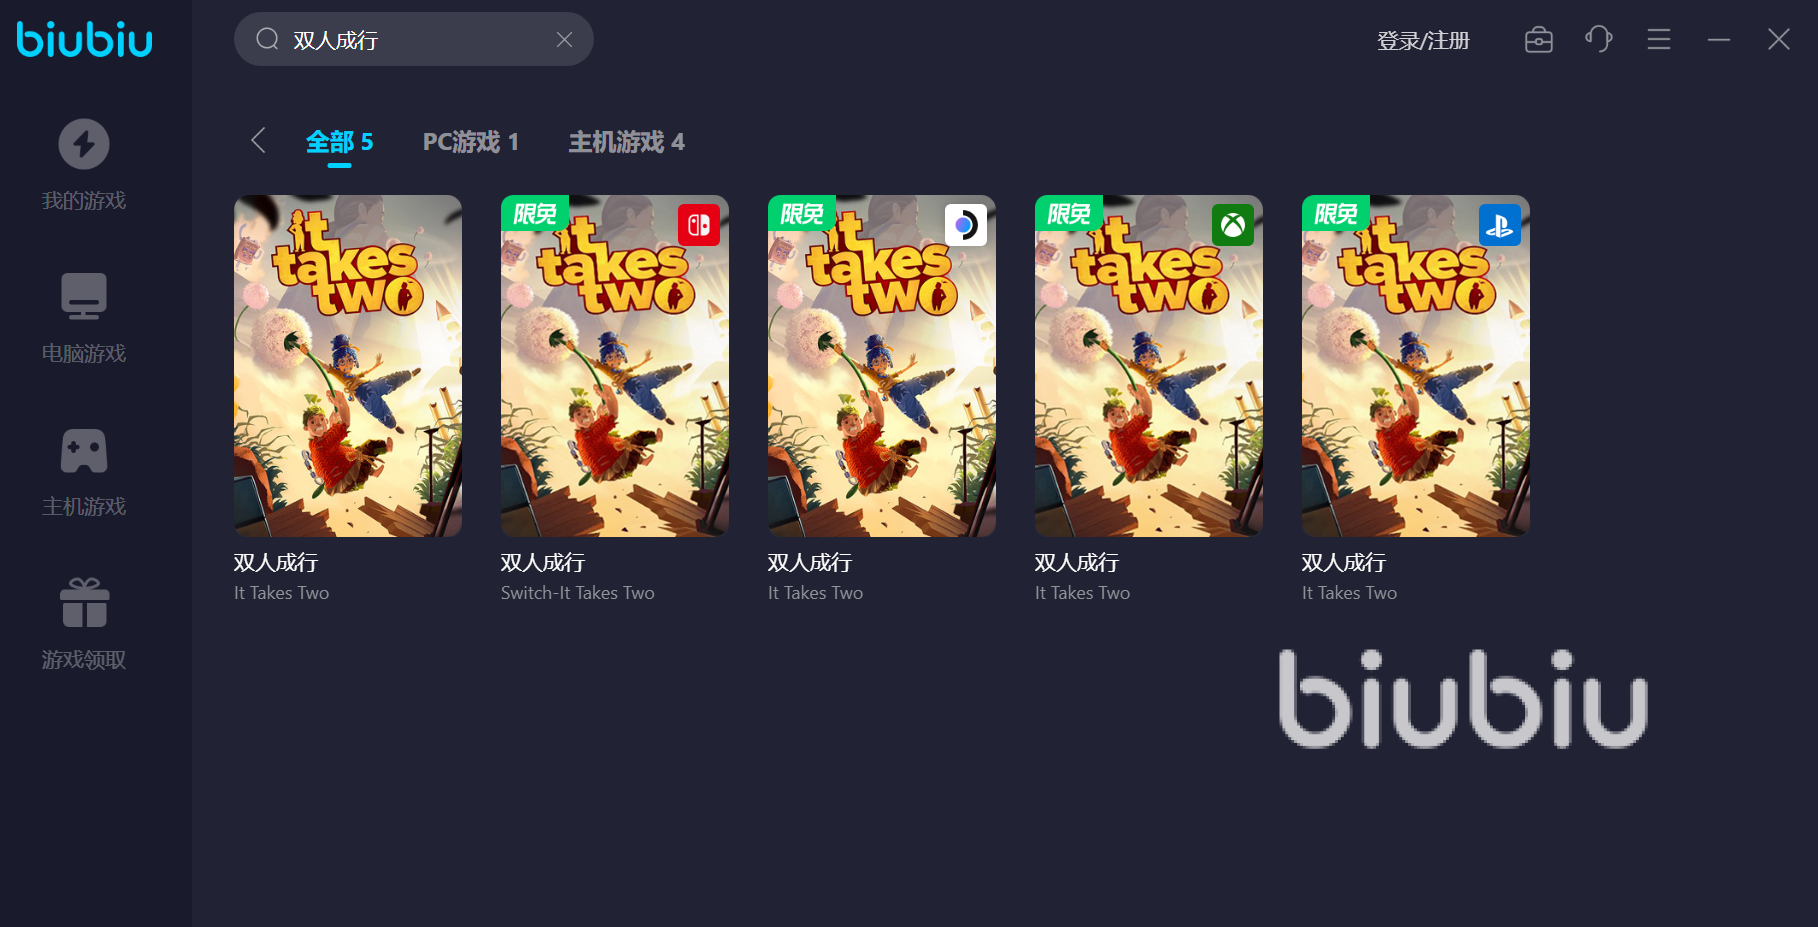Switch to PC游戏 1 tab
Screen dimensions: 1818x927
tap(470, 142)
